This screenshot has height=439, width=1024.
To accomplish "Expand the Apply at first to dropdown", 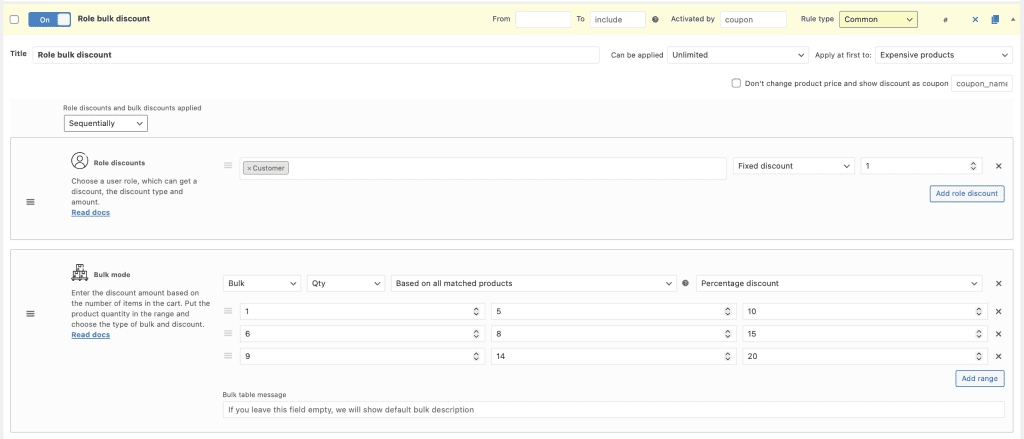I will (944, 55).
